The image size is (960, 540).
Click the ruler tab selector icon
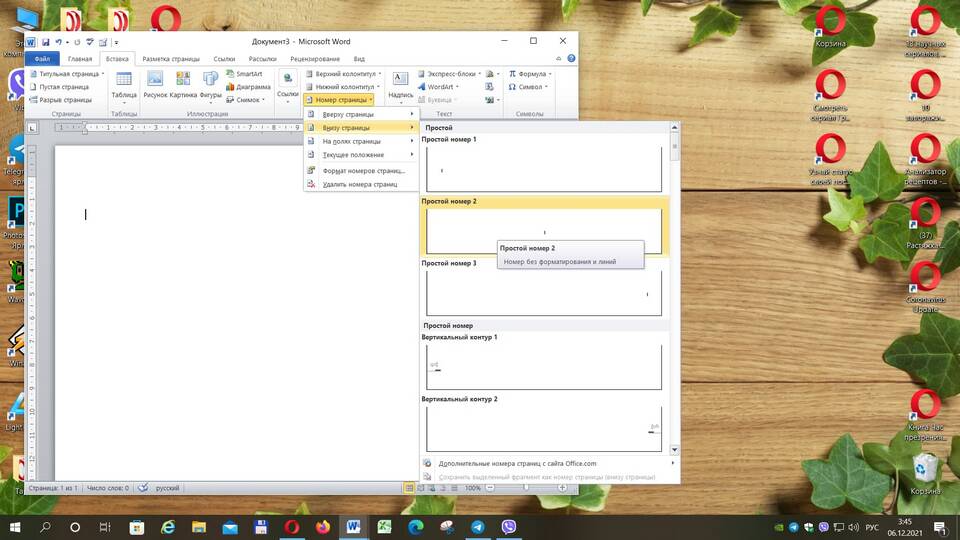[x=32, y=128]
